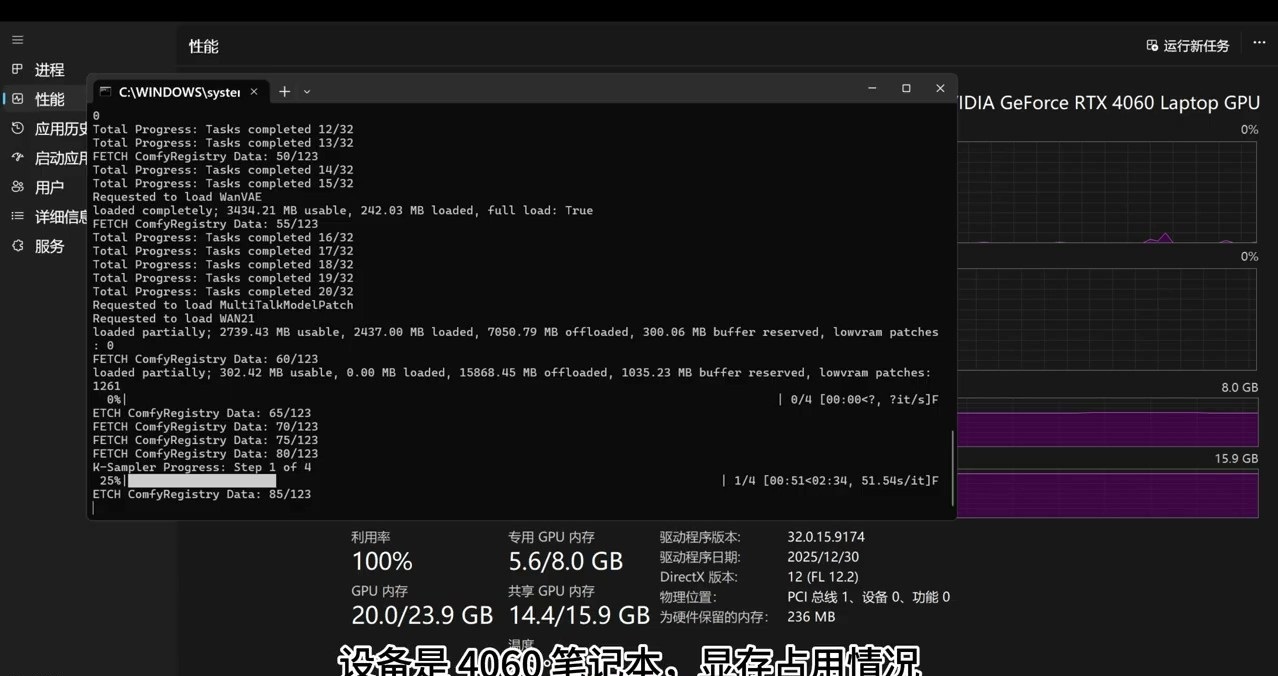
Task: Toggle the hamburger navigation menu in Task Manager
Action: [x=17, y=40]
